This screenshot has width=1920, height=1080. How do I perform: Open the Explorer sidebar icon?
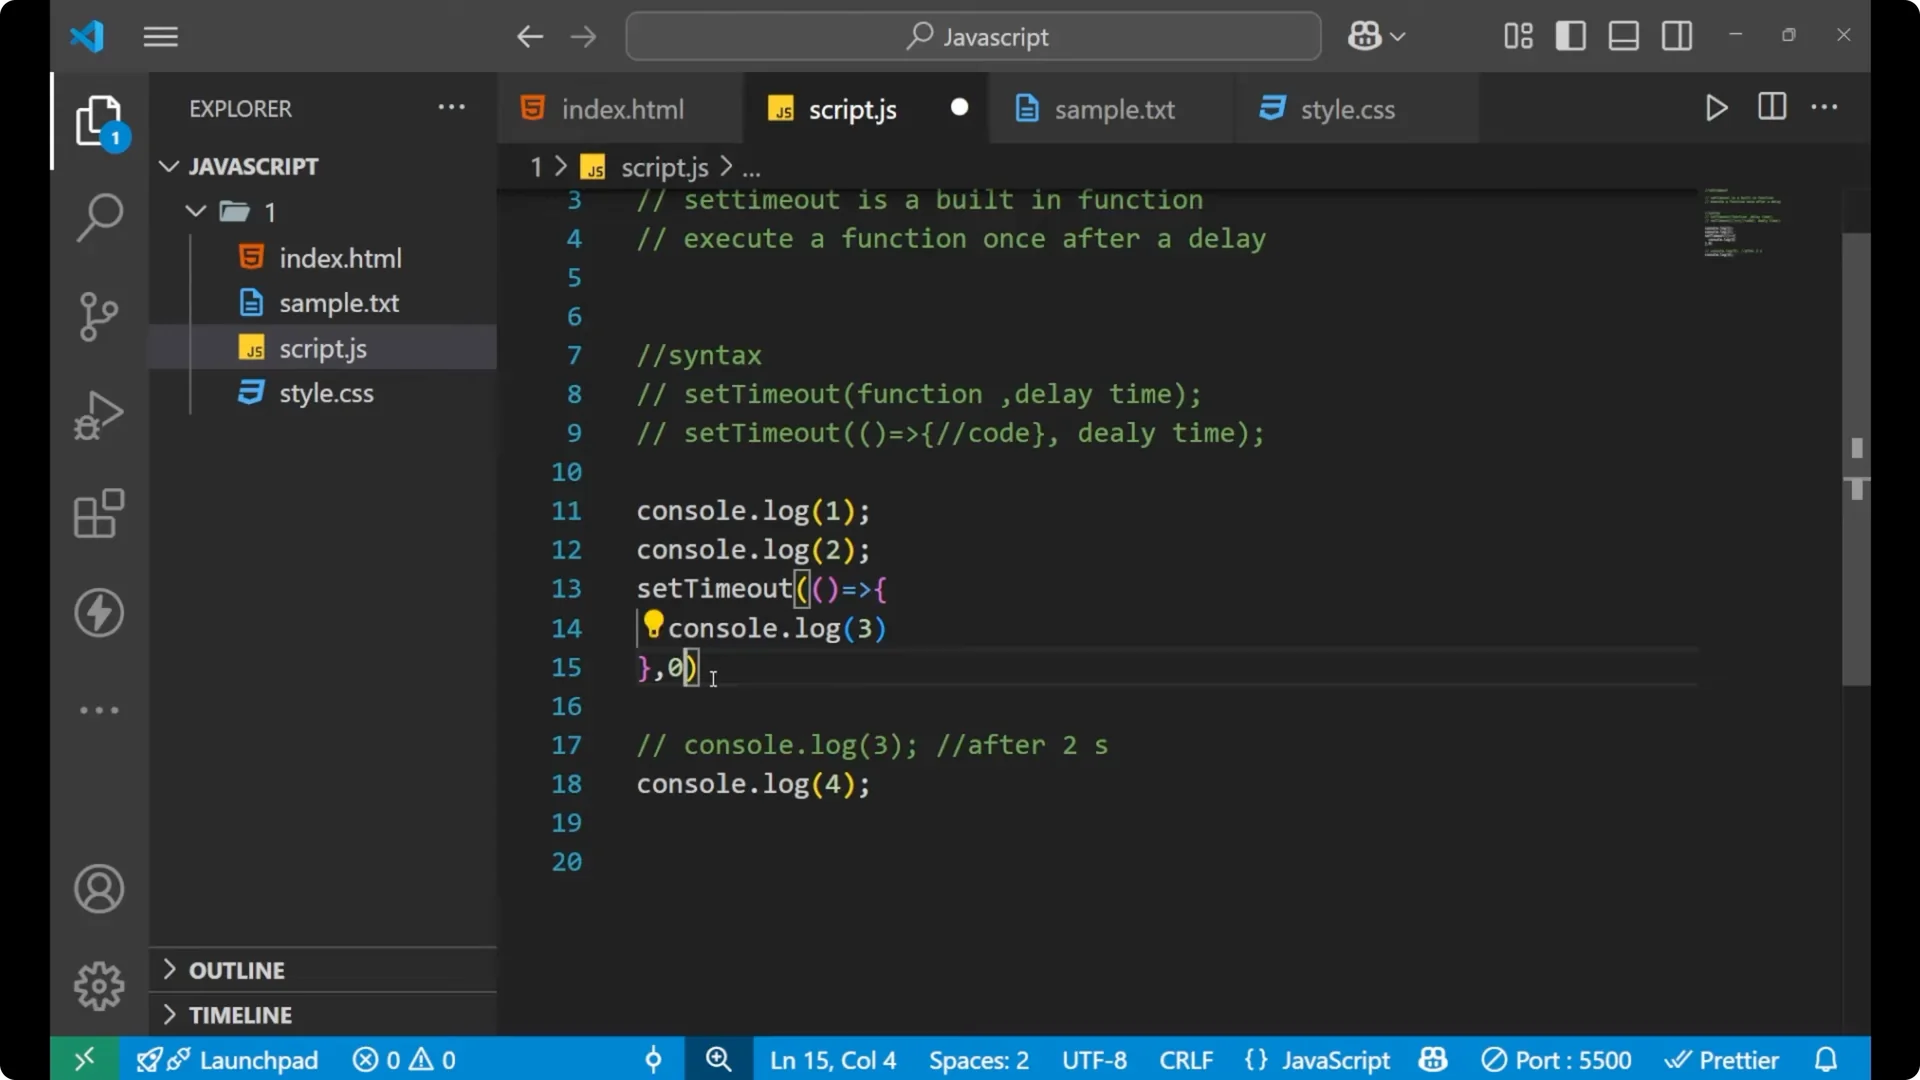click(99, 120)
